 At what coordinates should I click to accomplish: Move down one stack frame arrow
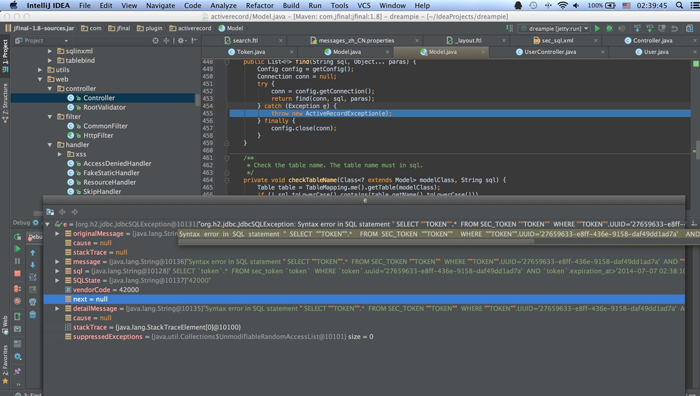click(x=33, y=265)
